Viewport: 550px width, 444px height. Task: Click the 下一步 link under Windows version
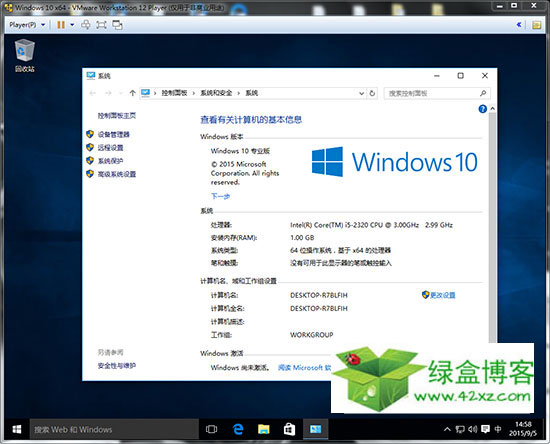[220, 196]
